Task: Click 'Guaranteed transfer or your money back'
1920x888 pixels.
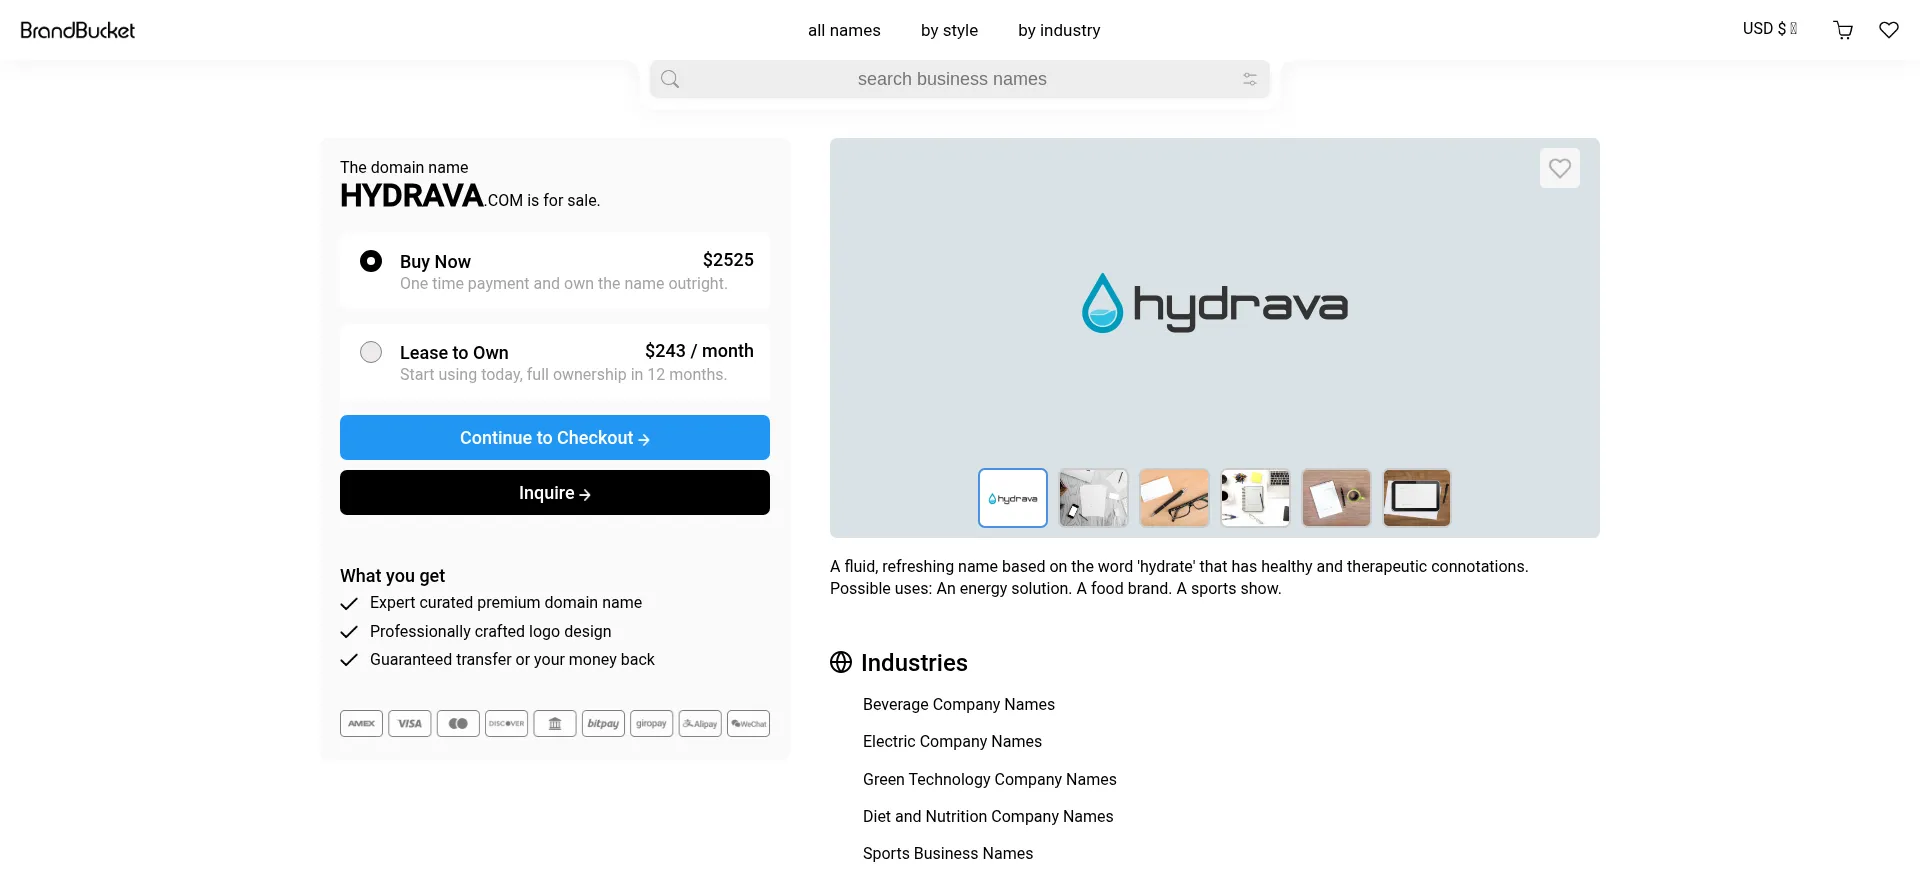Action: coord(512,659)
